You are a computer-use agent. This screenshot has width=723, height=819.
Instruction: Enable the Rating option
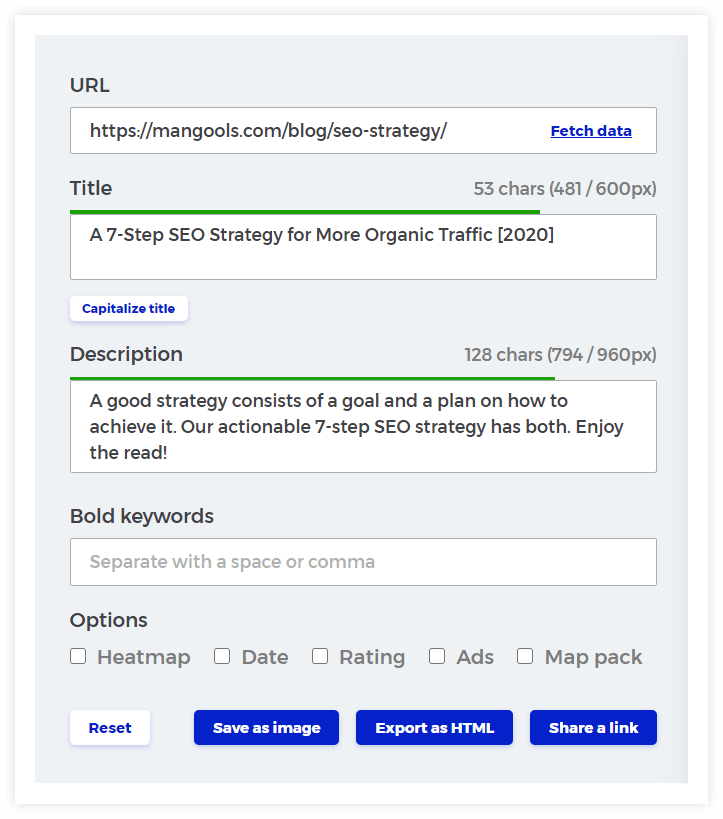coord(320,656)
